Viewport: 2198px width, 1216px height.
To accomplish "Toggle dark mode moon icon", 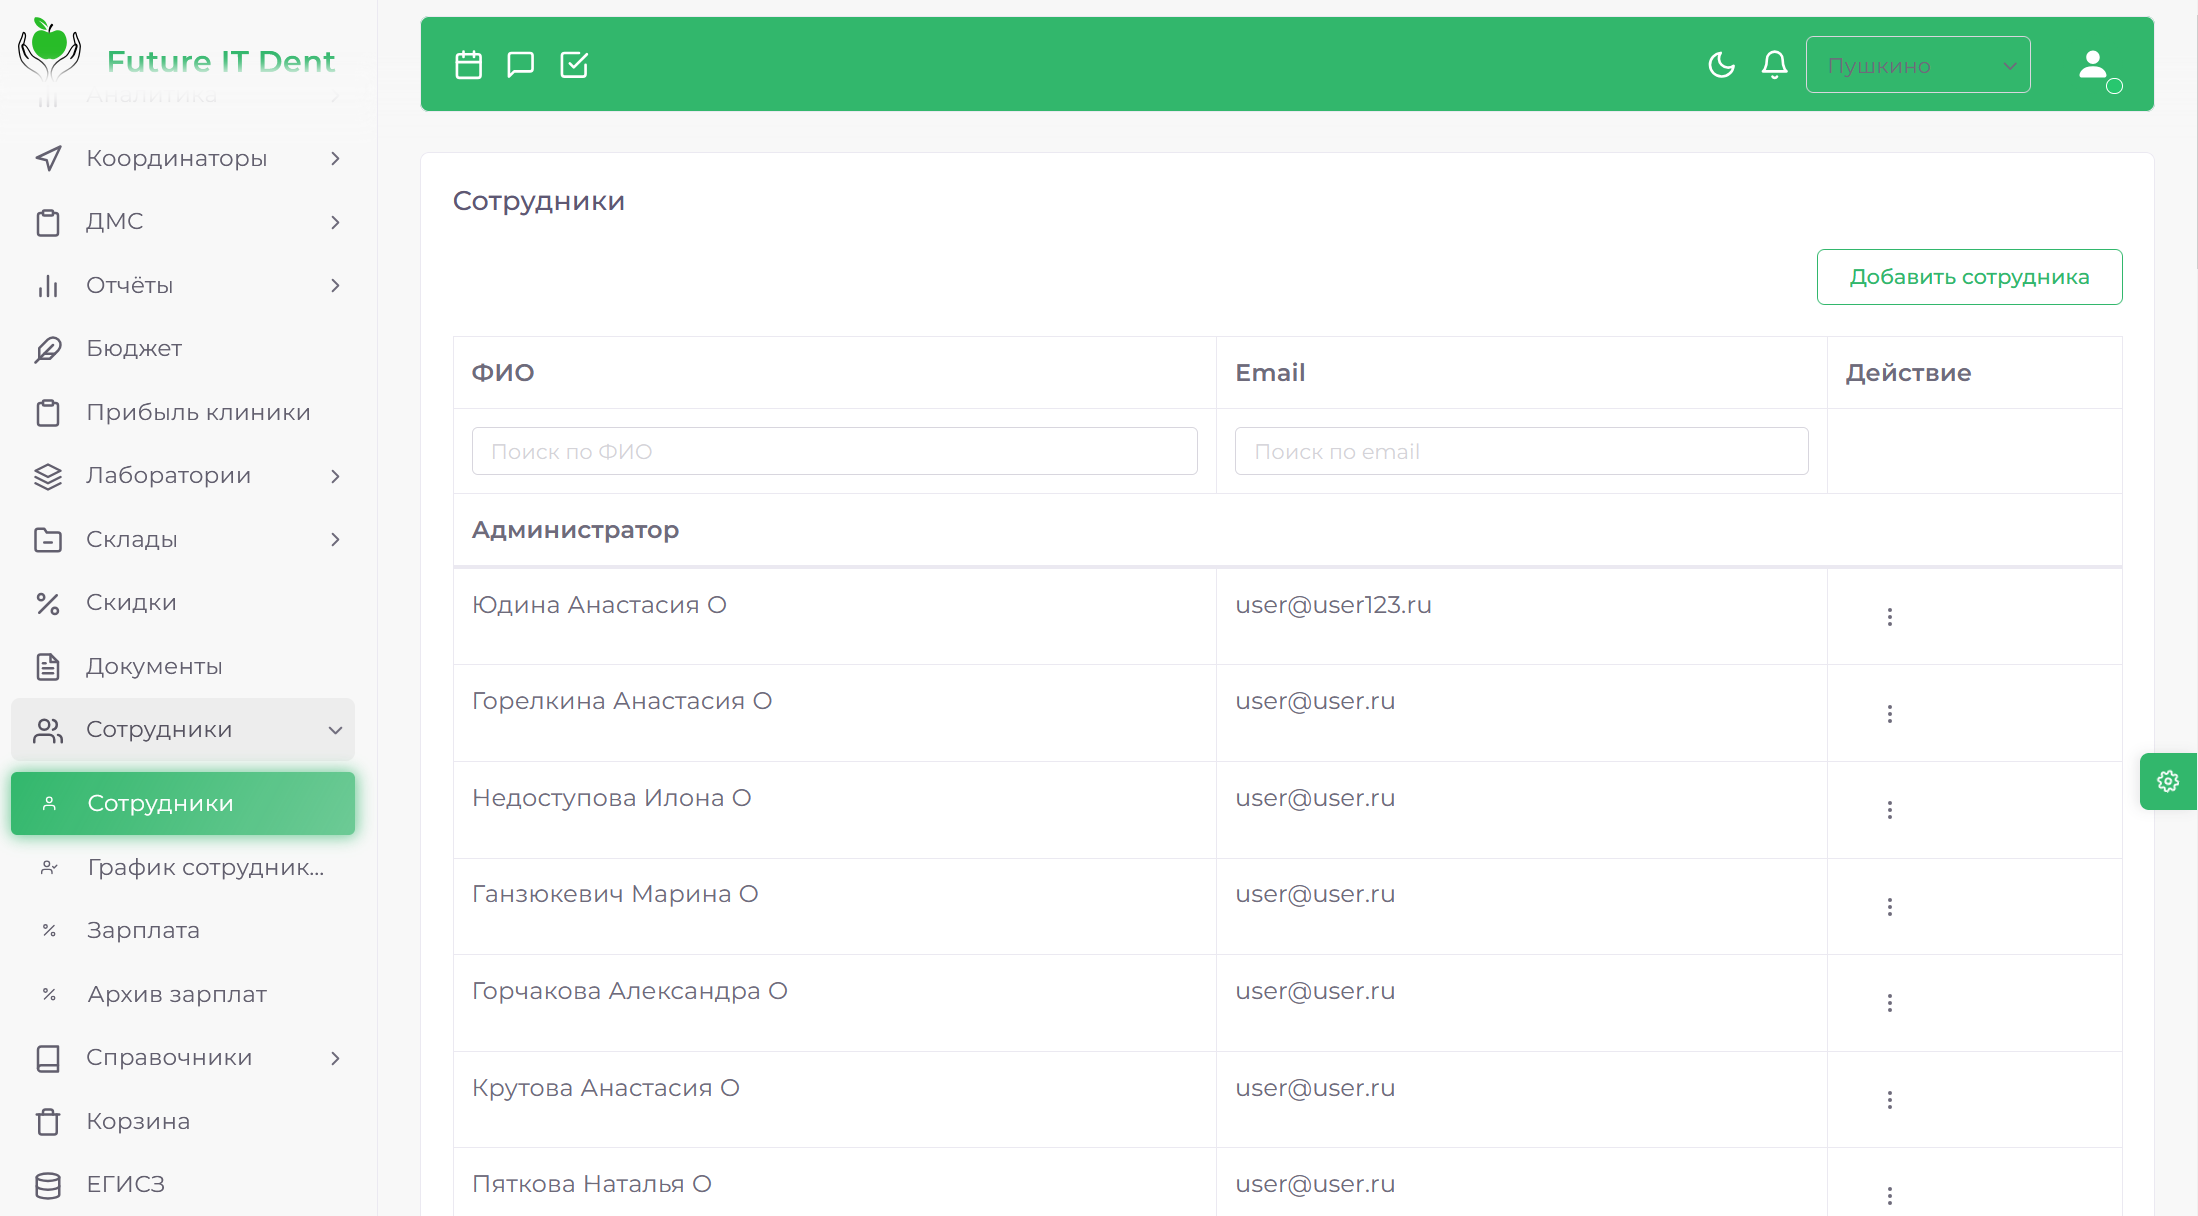I will click(1721, 65).
